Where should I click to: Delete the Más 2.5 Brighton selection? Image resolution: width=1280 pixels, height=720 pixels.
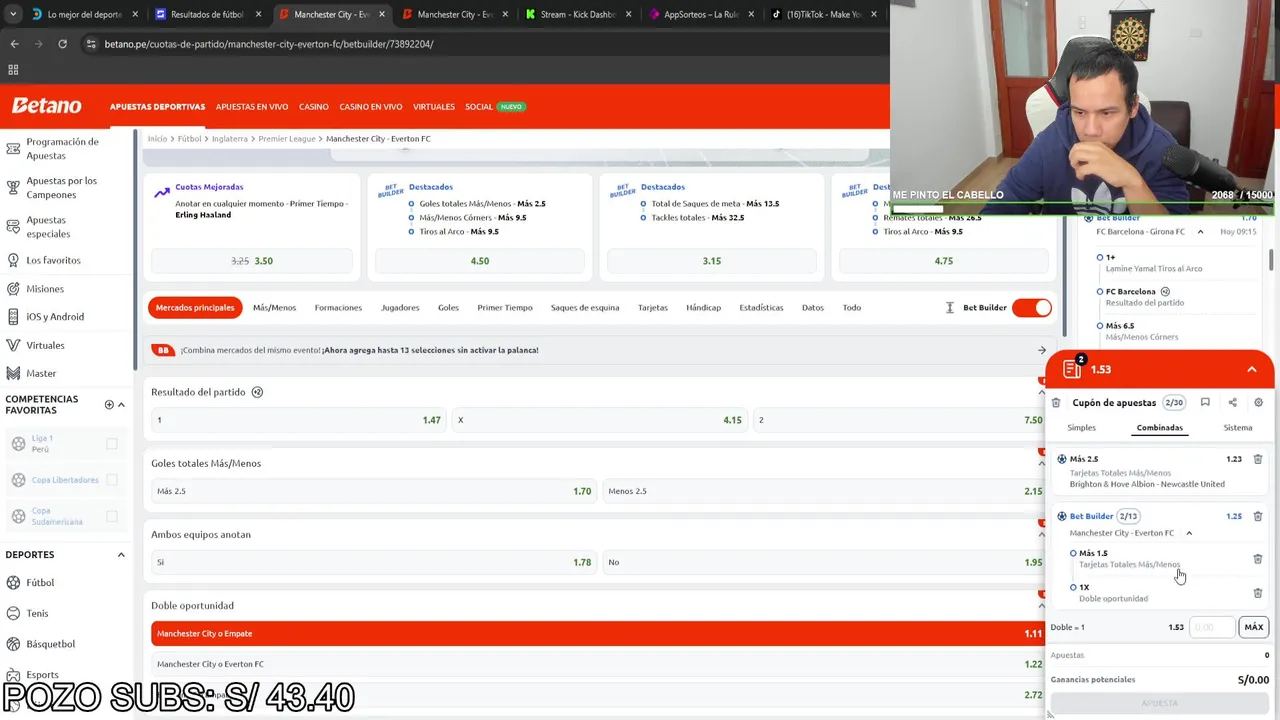point(1258,459)
